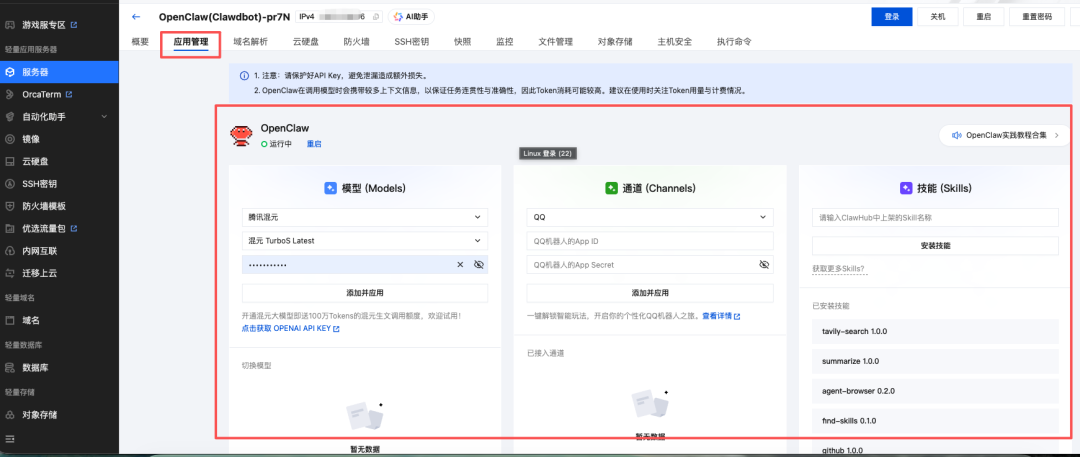Viewport: 1080px width, 457px height.
Task: Open the 对象存储 tab
Action: coord(615,42)
